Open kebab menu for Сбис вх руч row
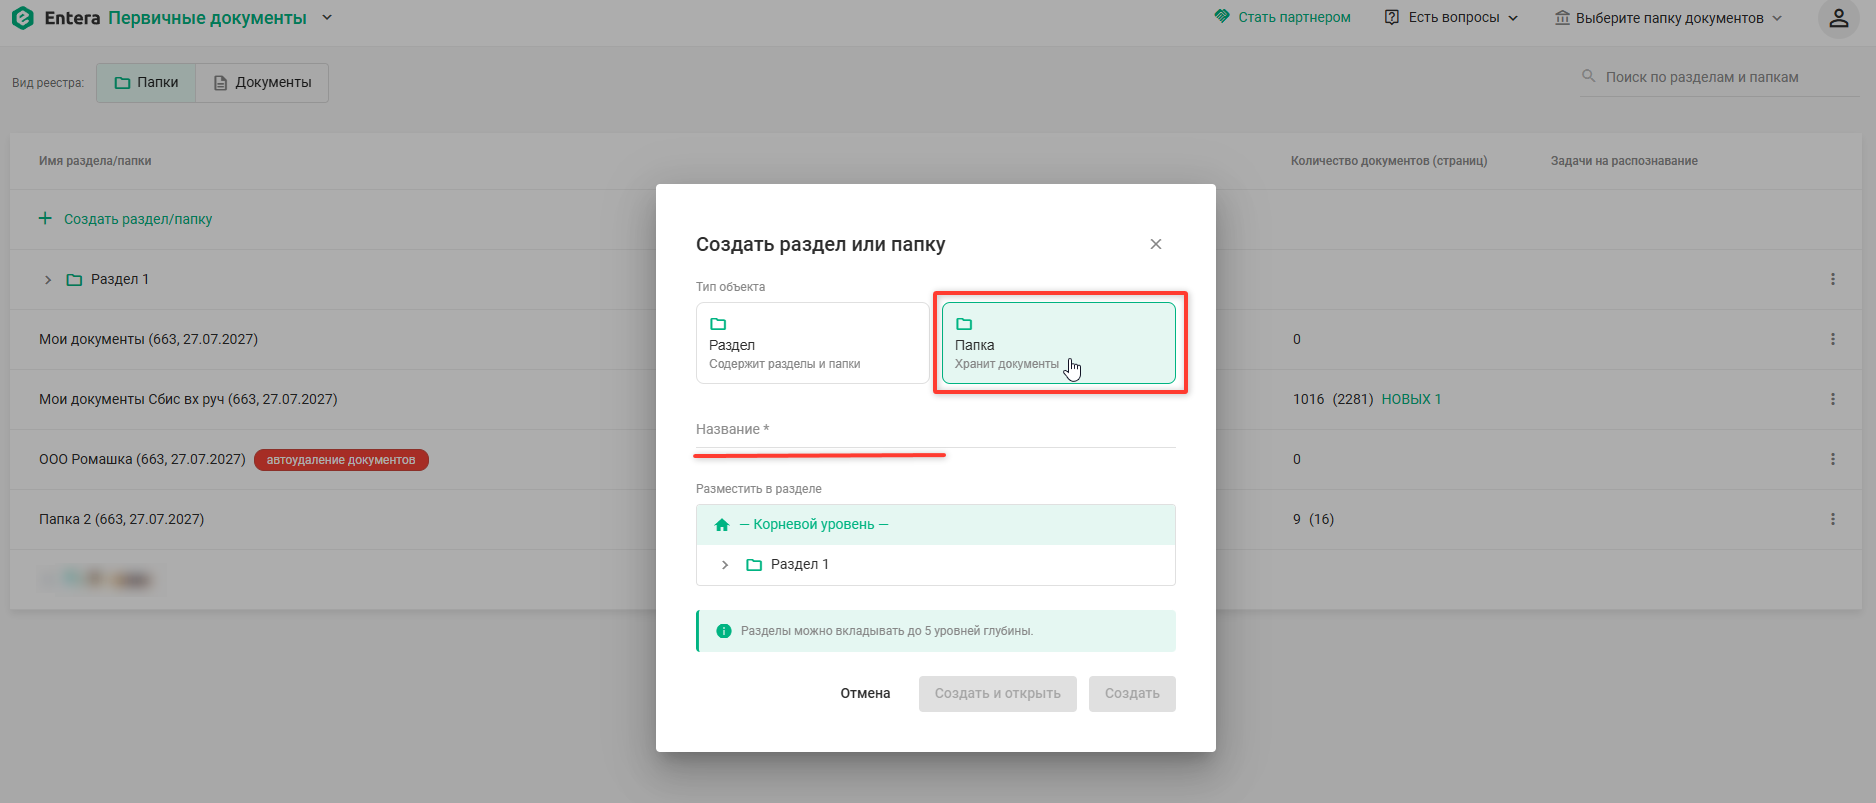This screenshot has height=803, width=1876. 1833,399
